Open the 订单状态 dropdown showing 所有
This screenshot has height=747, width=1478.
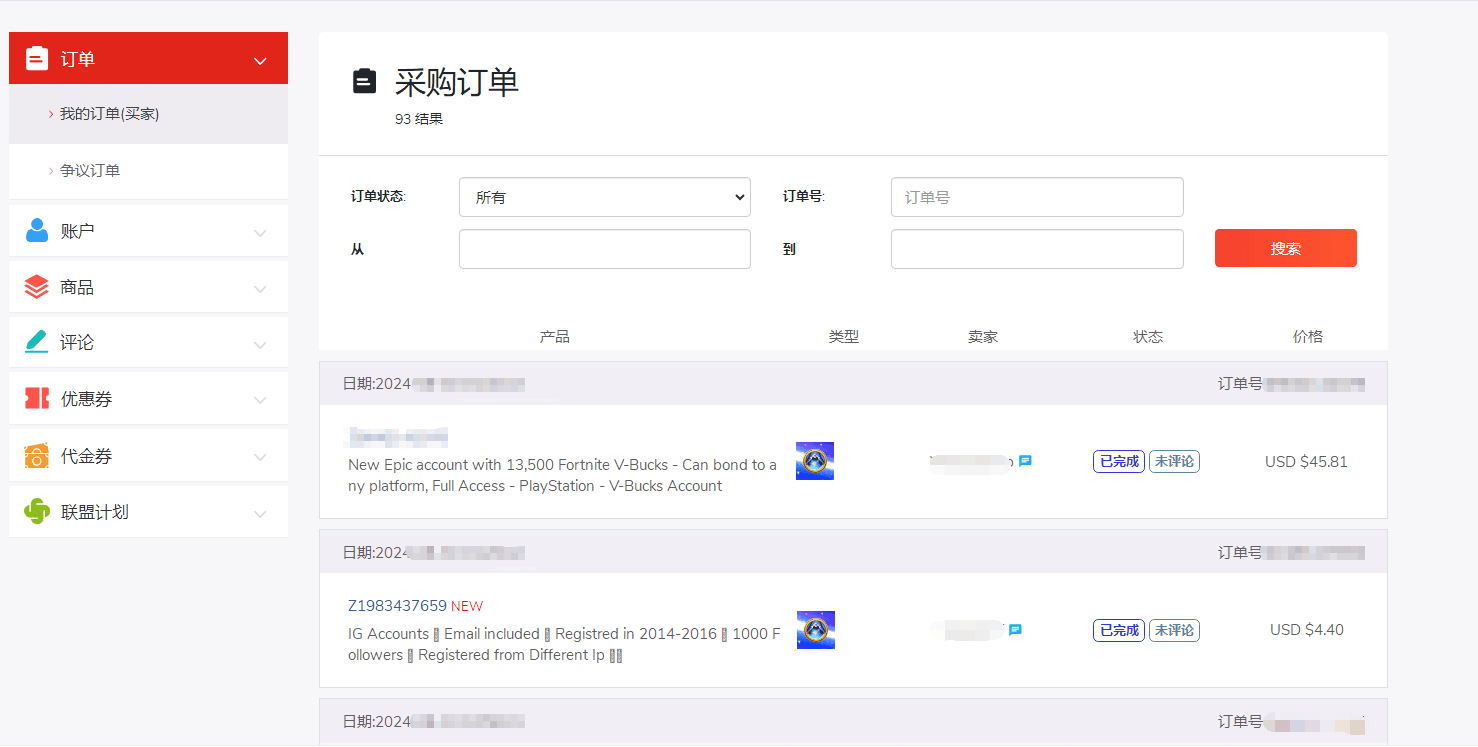tap(604, 197)
